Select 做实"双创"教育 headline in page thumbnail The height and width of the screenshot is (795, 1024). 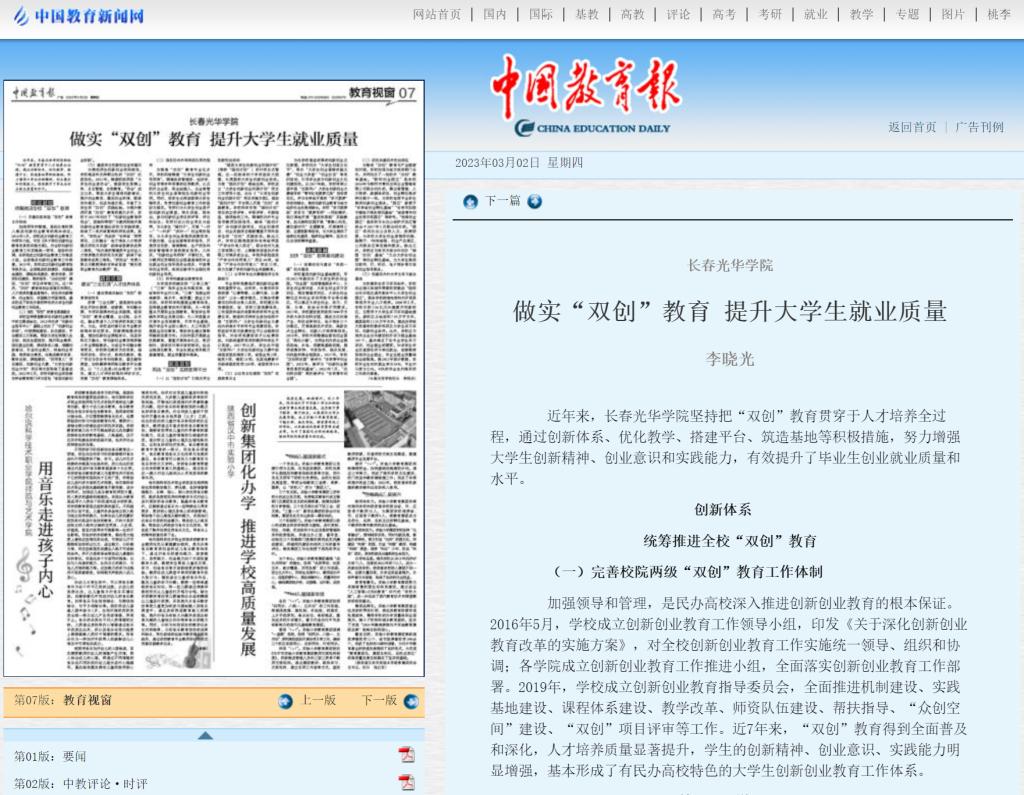[214, 139]
